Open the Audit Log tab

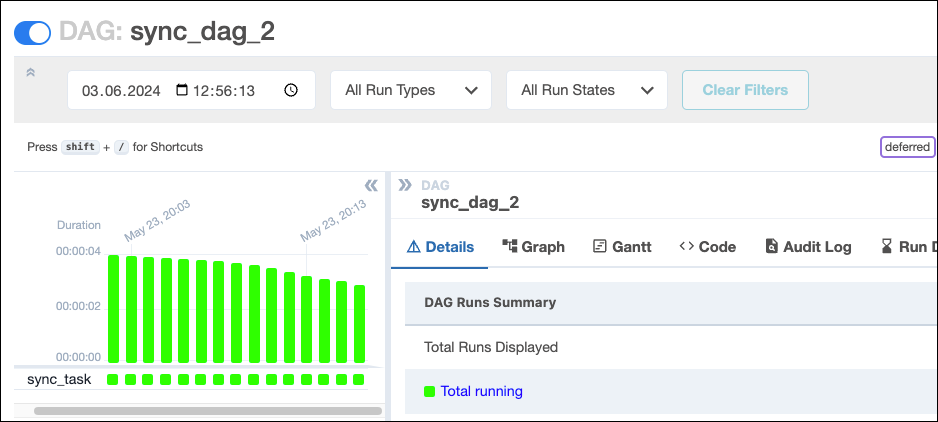[808, 247]
